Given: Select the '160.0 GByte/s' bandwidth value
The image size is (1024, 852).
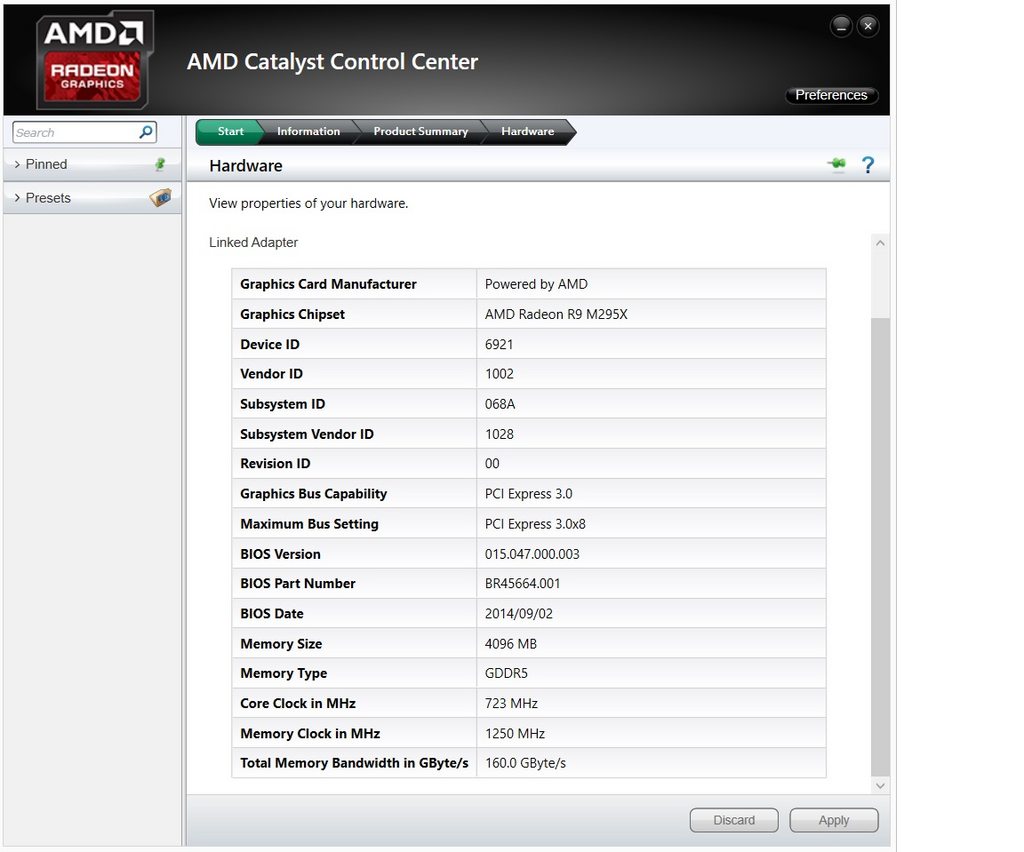Looking at the screenshot, I should click(x=525, y=763).
